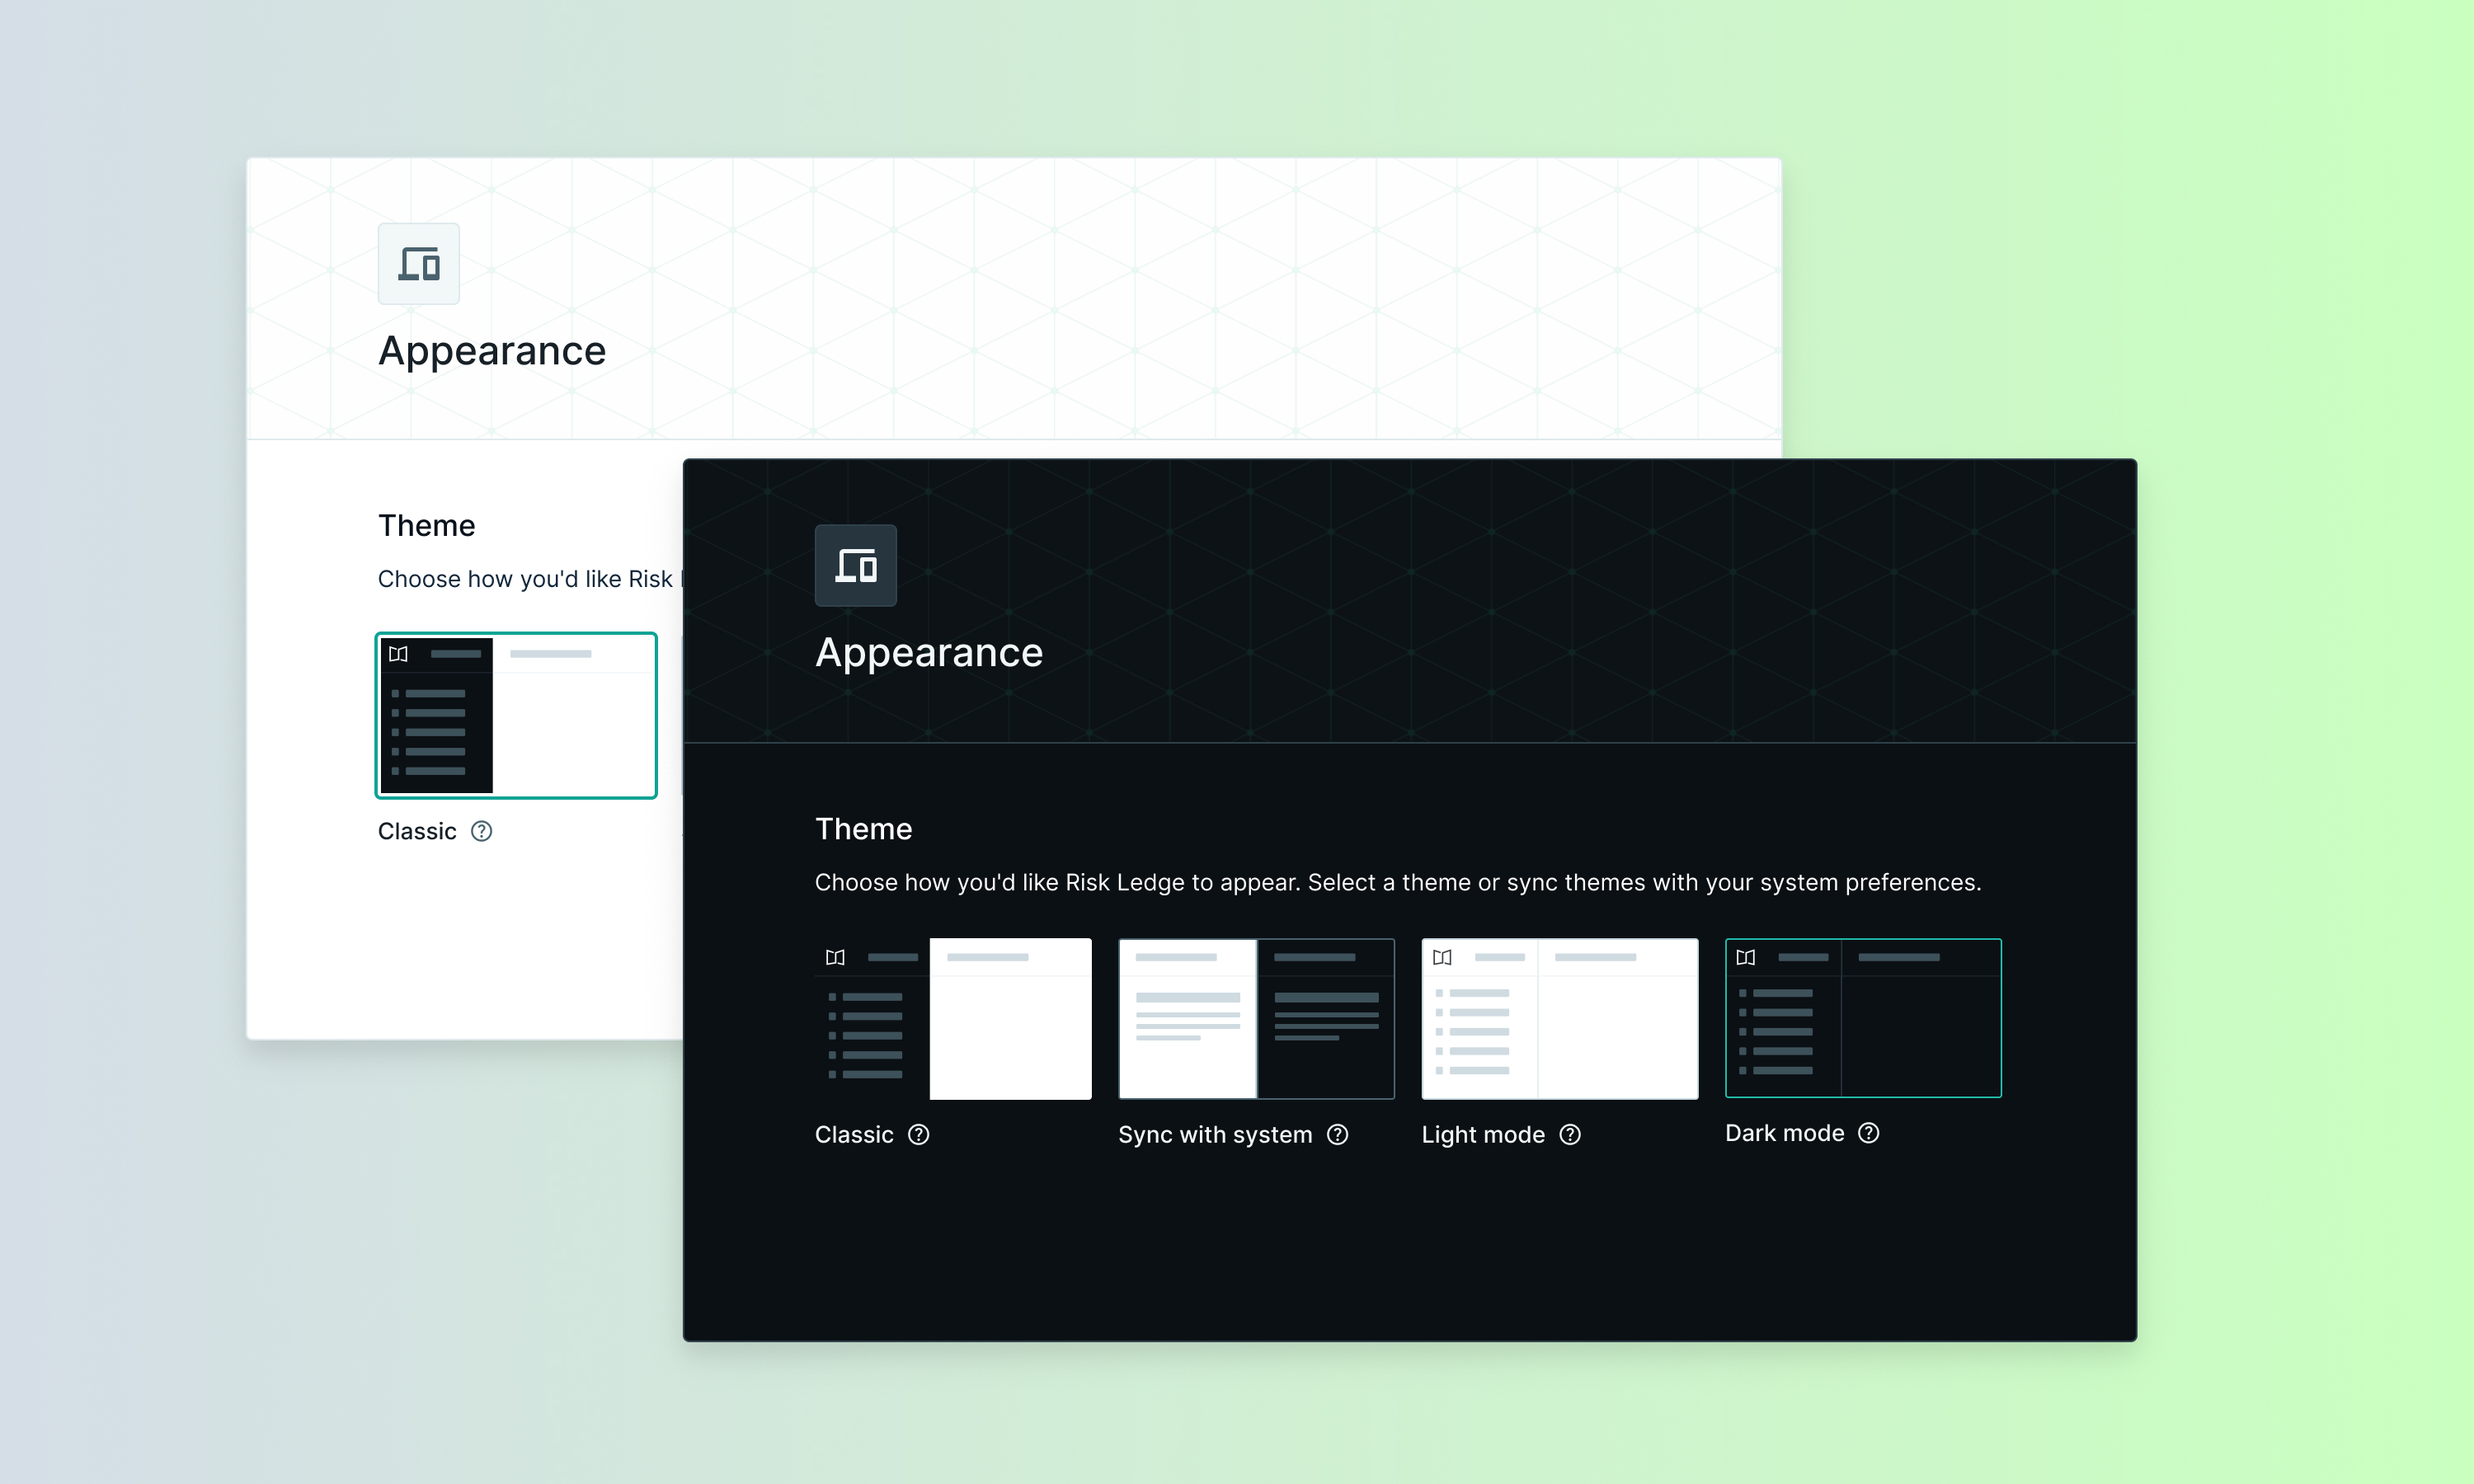Click Theme heading in the dark panel

pyautogui.click(x=863, y=829)
